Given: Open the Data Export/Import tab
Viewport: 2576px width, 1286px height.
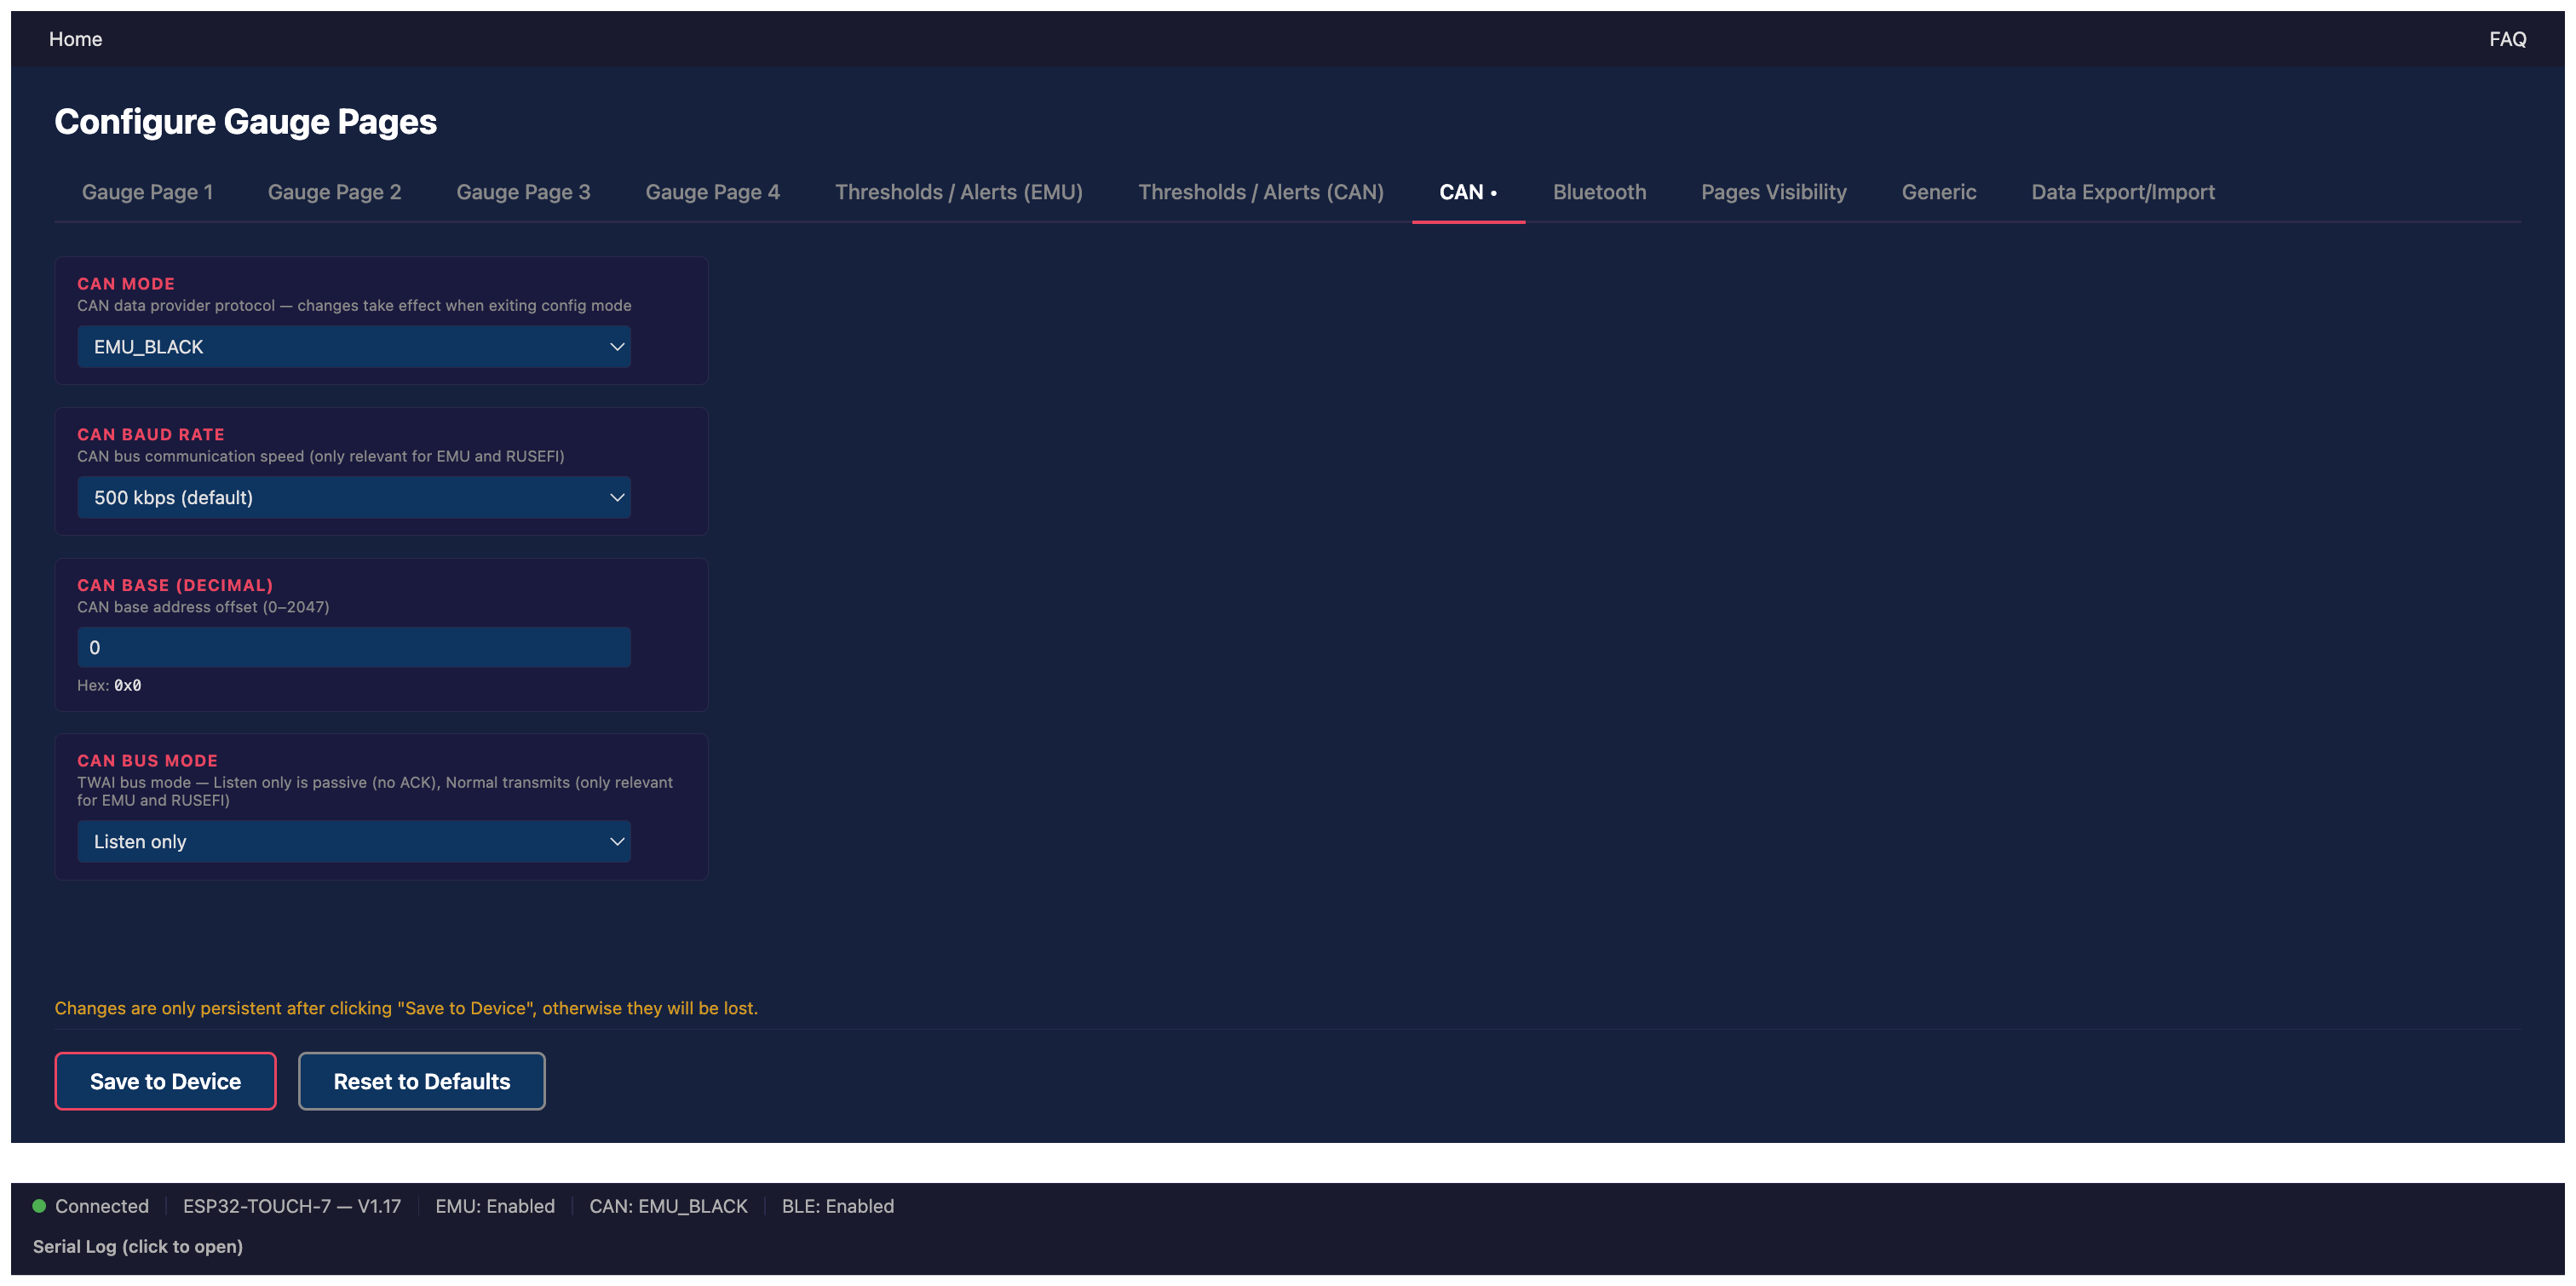Looking at the screenshot, I should (2122, 192).
